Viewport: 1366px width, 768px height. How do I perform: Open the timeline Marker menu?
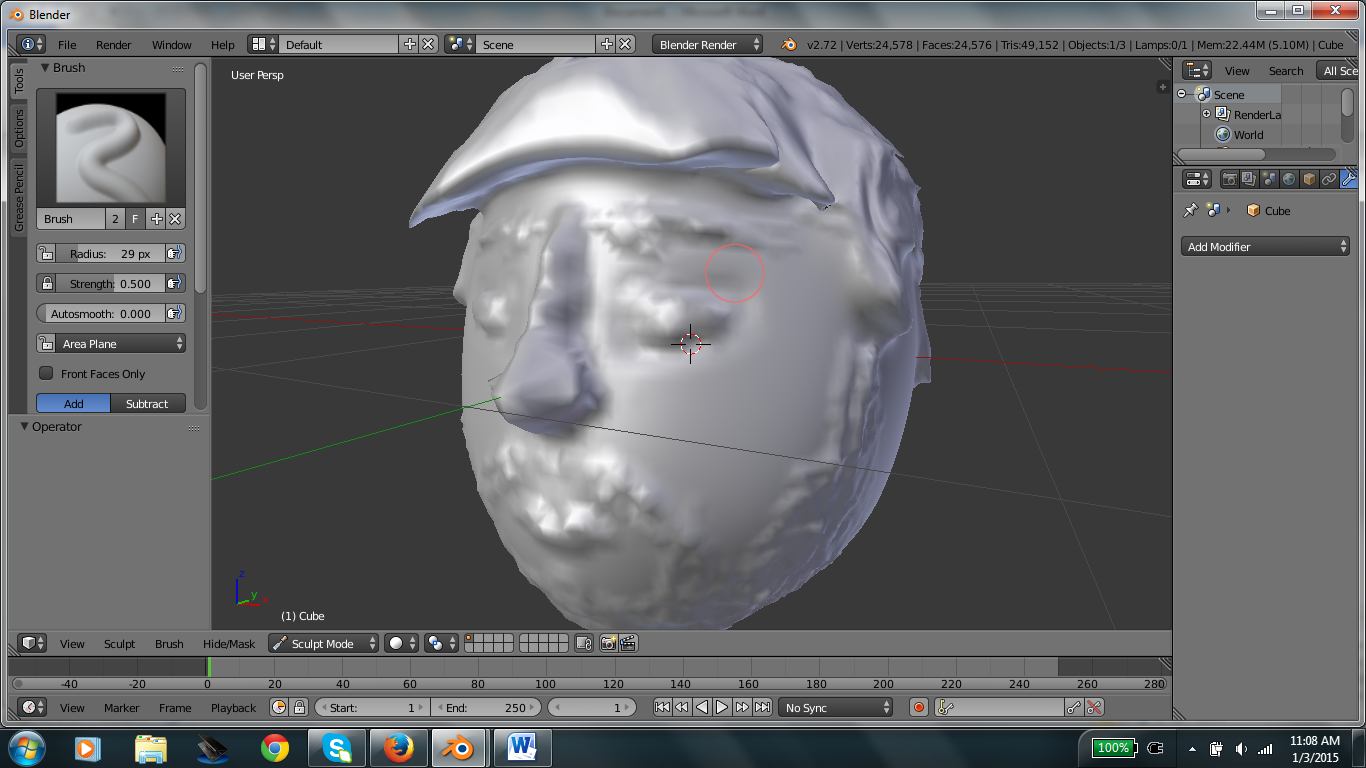[122, 708]
